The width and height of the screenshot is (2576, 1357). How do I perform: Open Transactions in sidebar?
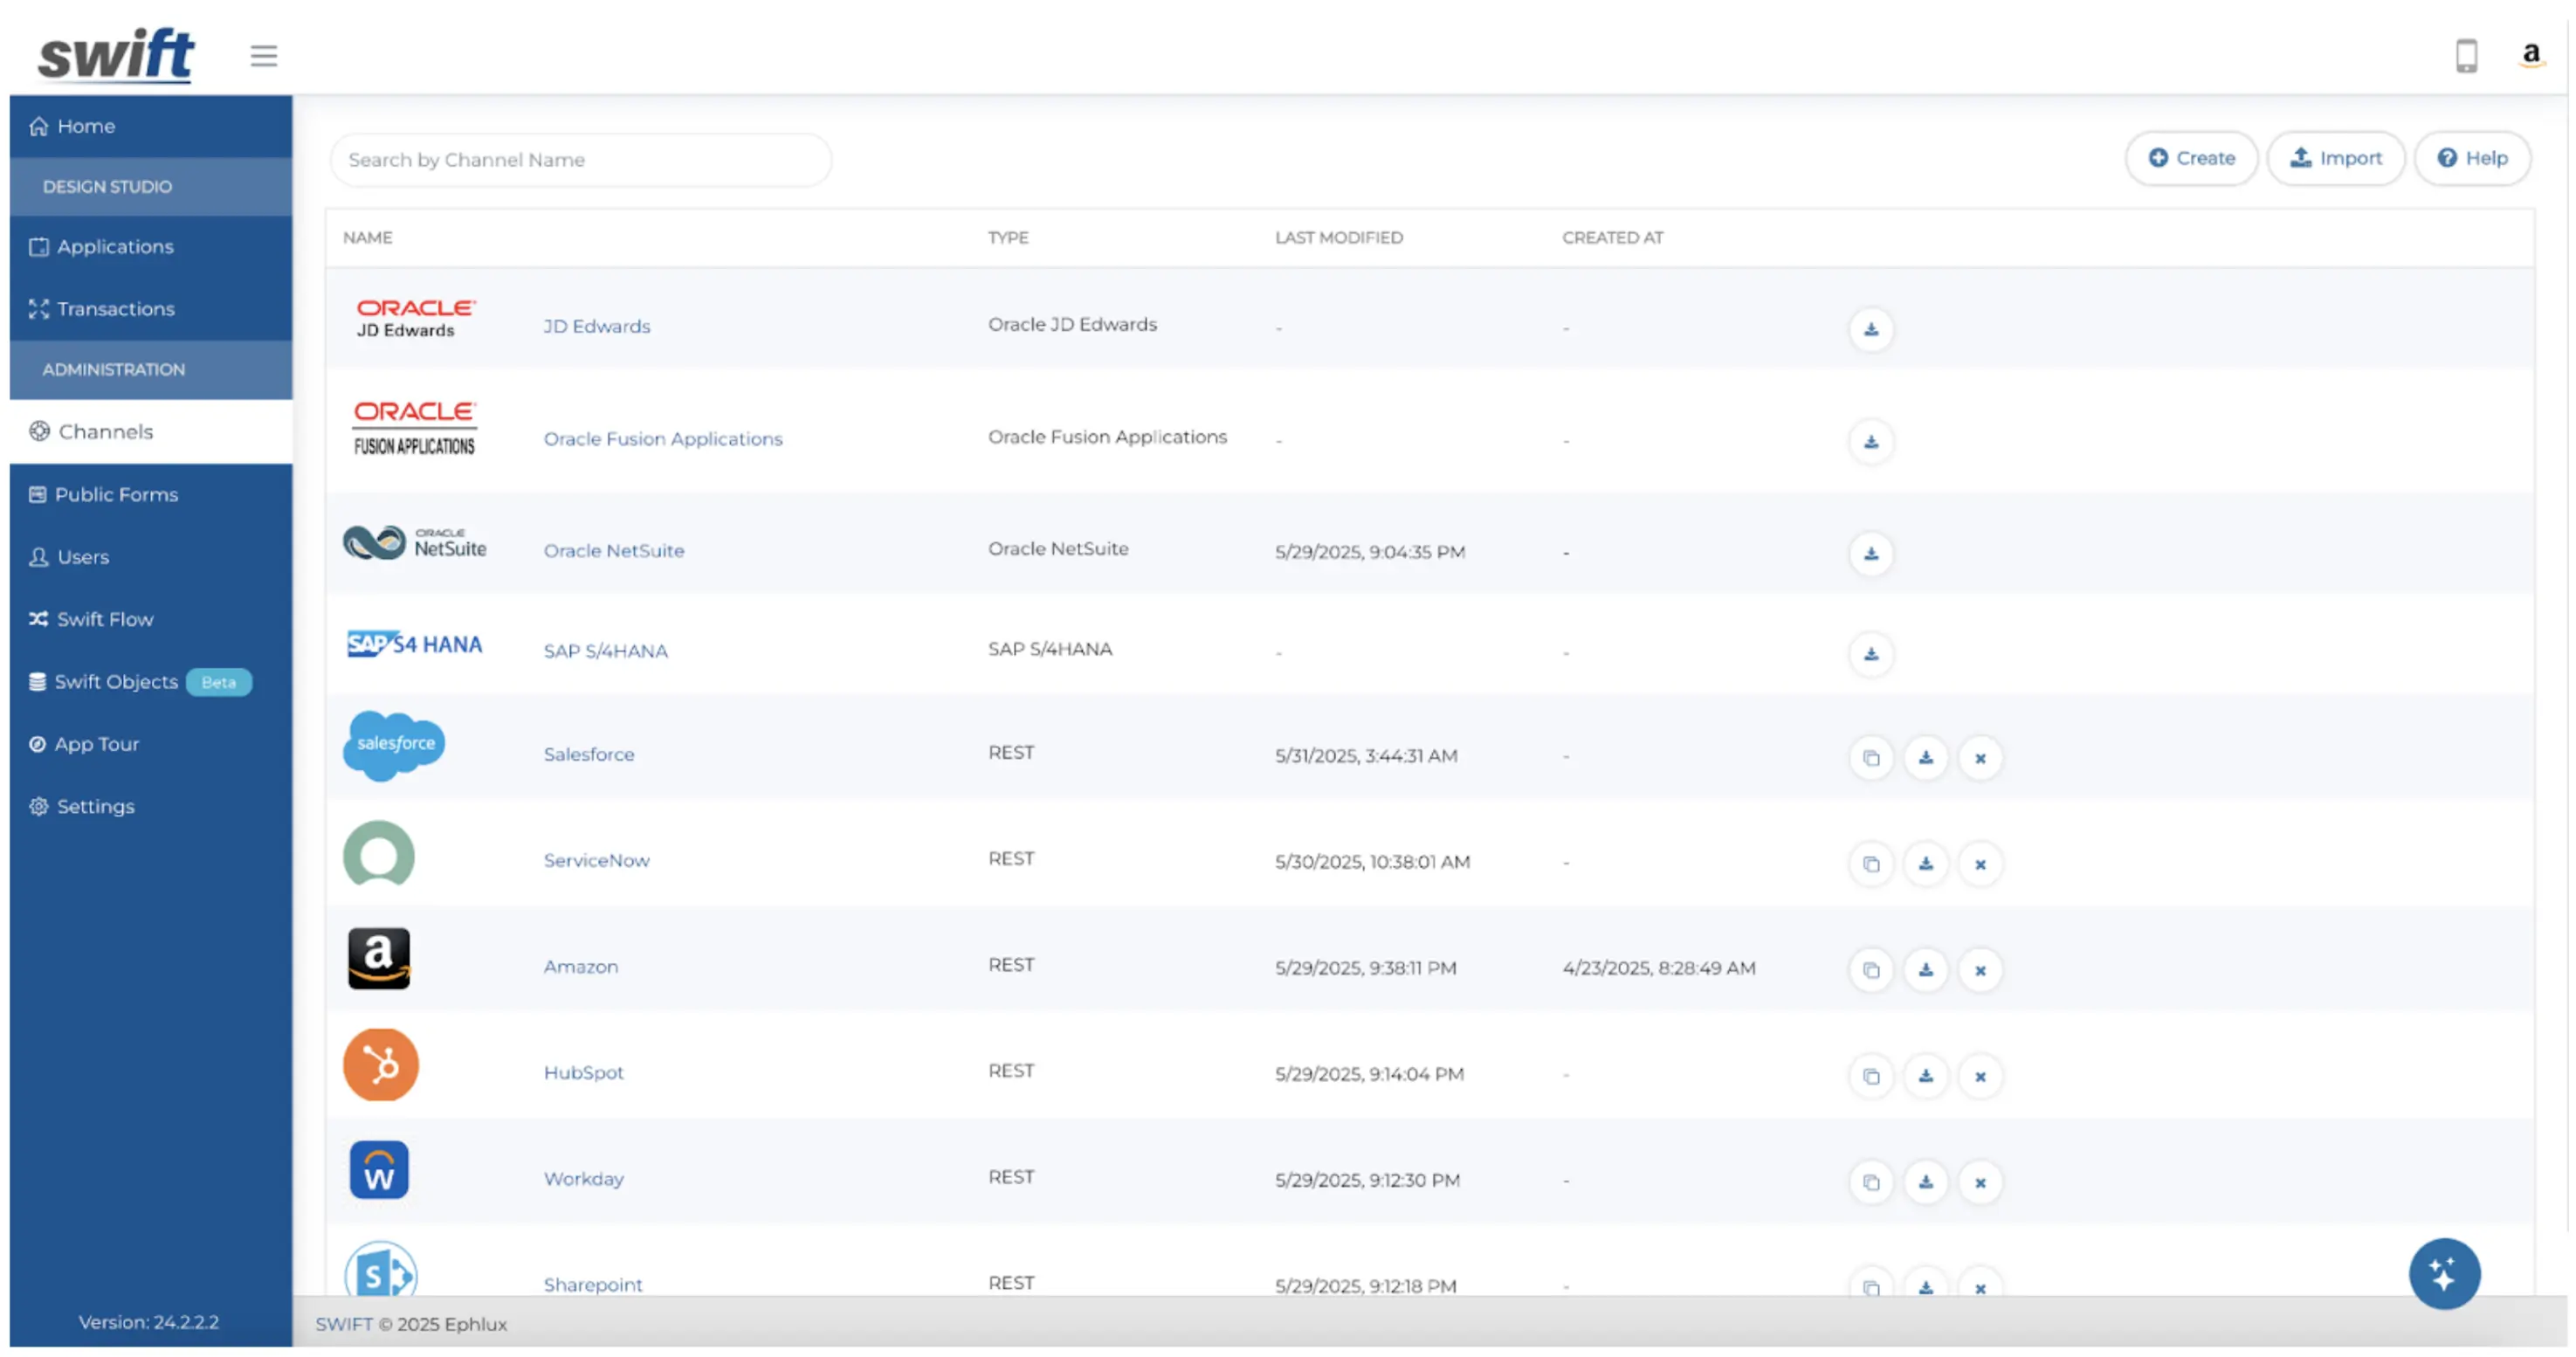click(x=151, y=308)
